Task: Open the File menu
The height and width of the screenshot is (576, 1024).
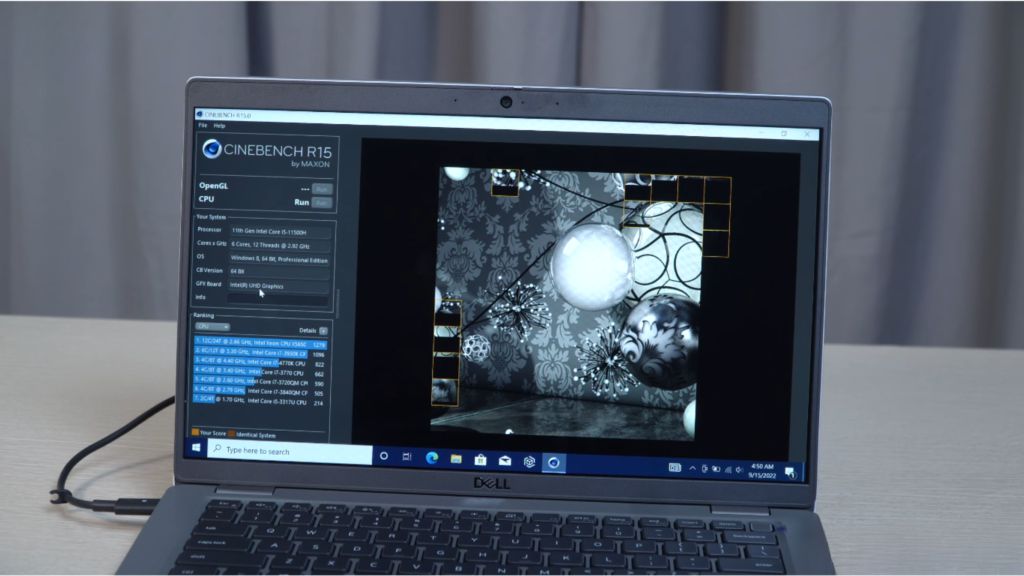Action: (202, 125)
